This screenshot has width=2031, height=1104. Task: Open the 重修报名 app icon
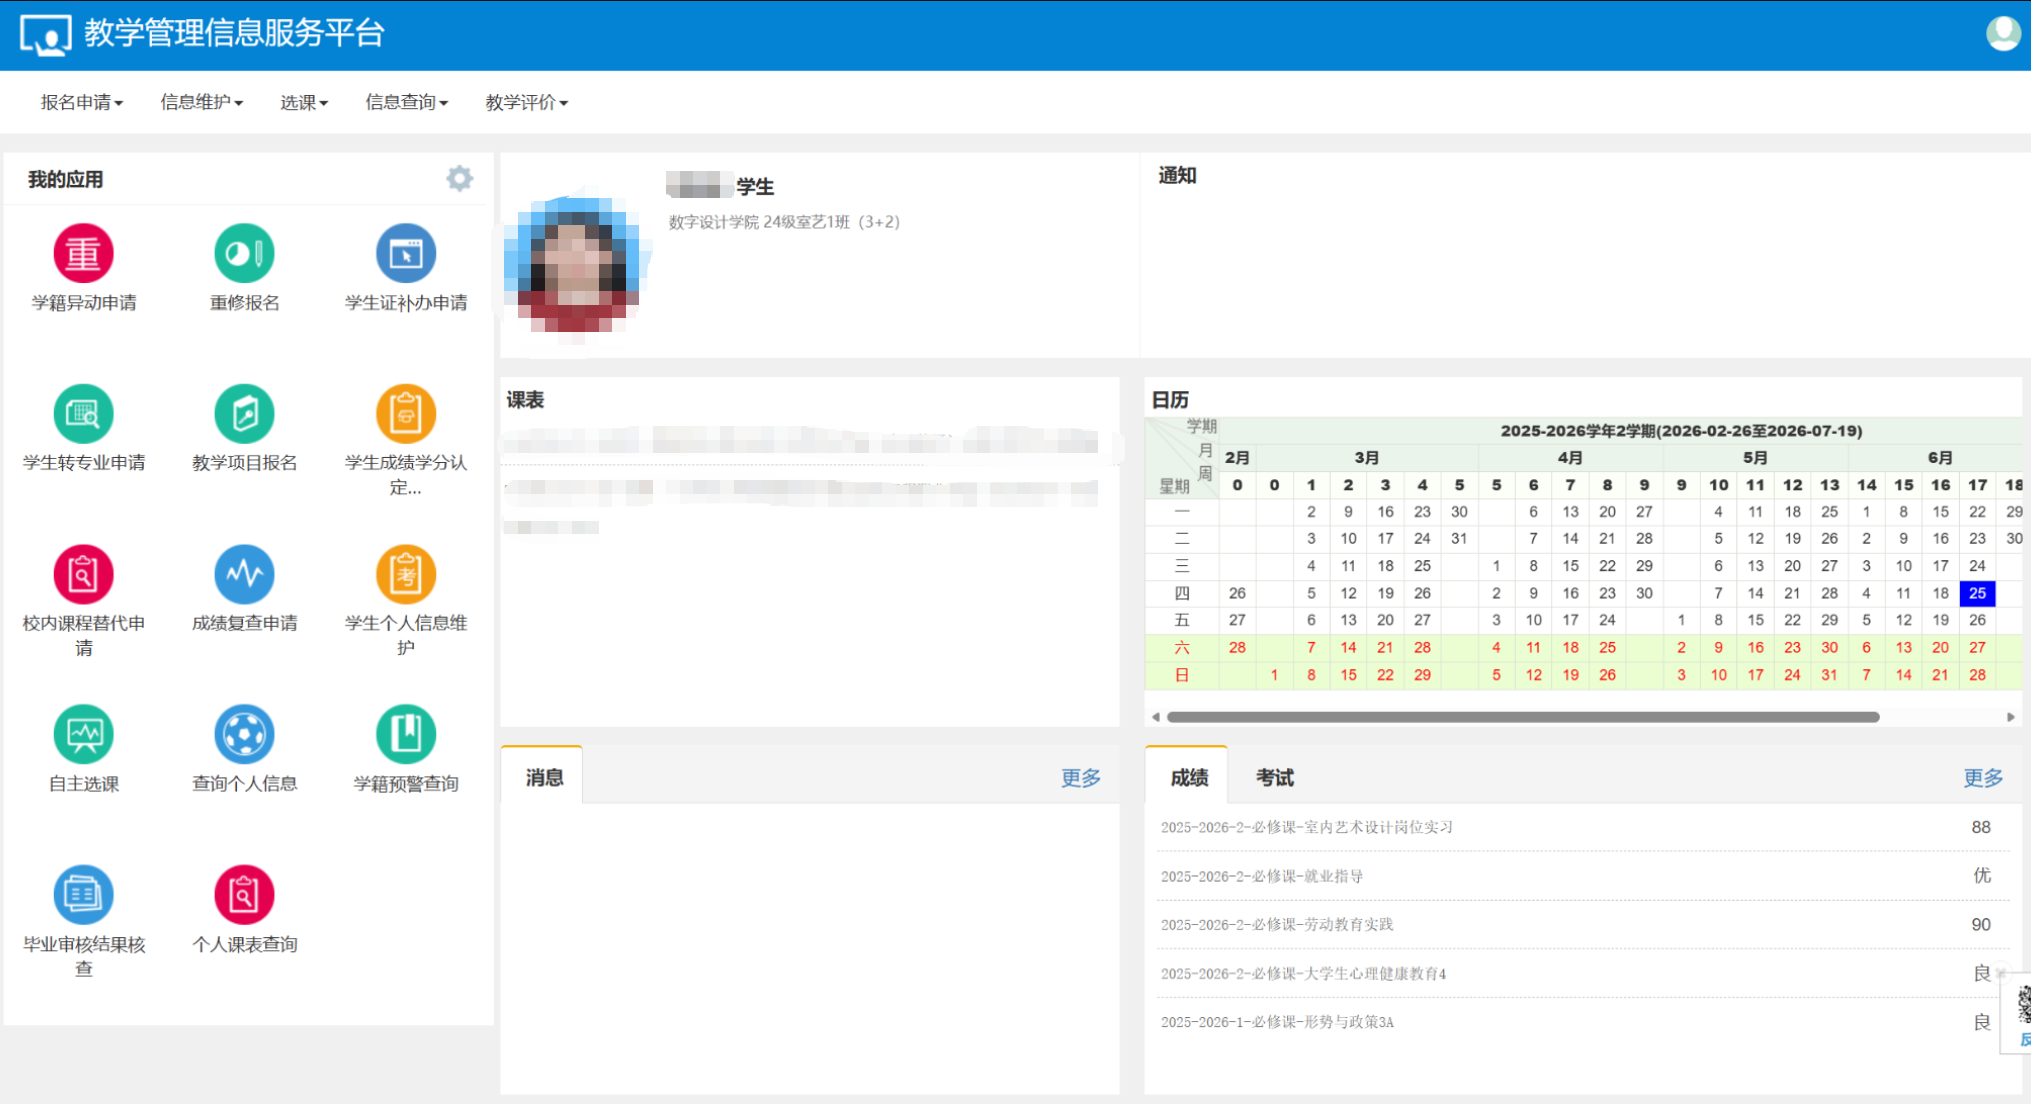[x=244, y=253]
